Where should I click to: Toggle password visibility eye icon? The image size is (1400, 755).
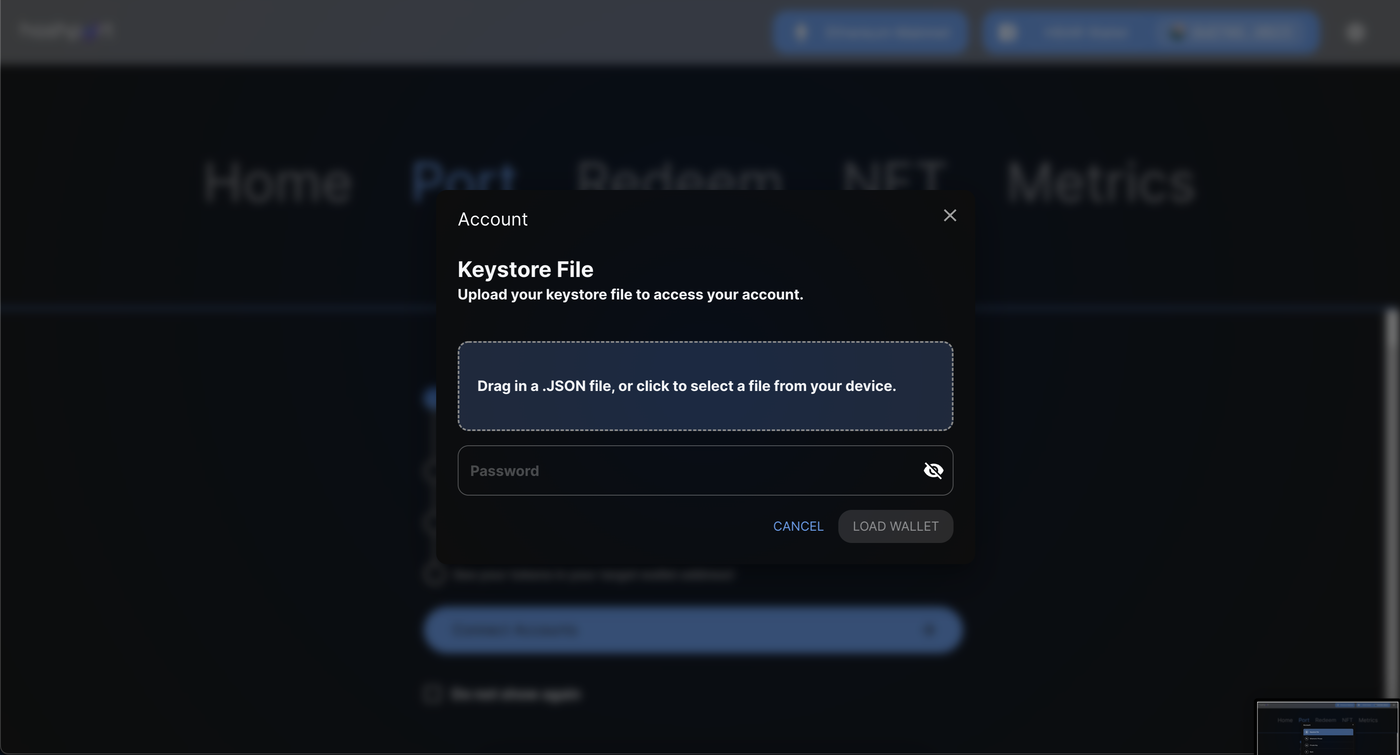pyautogui.click(x=933, y=471)
